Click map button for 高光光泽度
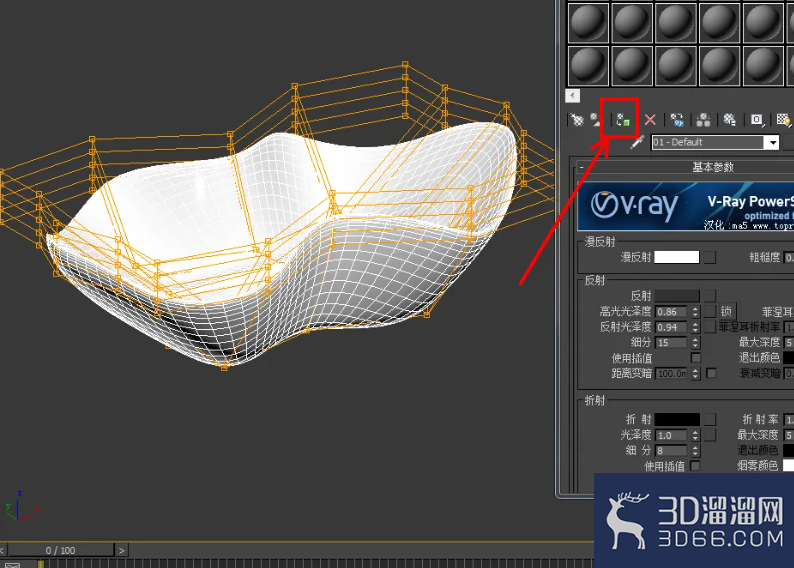Viewport: 794px width, 568px height. 710,311
